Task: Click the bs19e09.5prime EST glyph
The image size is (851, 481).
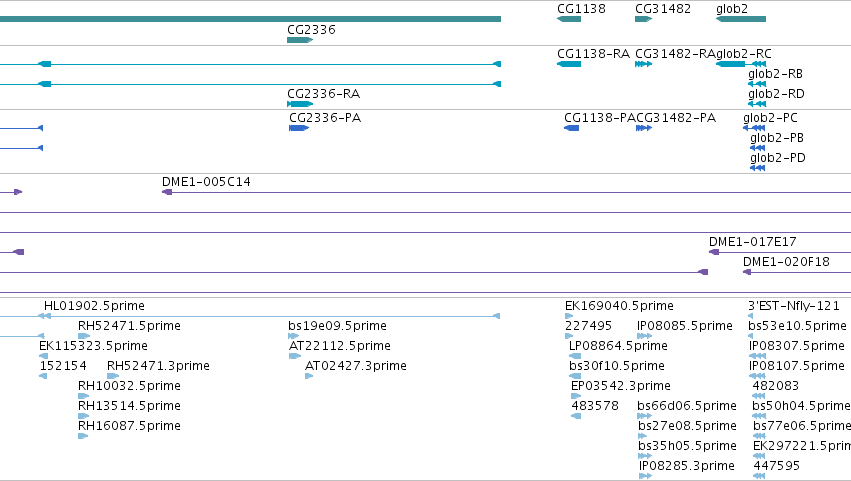Action: point(294,336)
